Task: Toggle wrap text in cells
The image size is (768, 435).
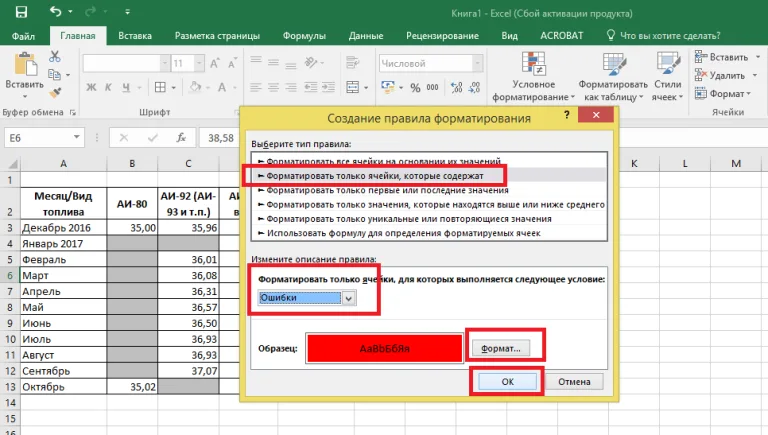Action: [353, 62]
